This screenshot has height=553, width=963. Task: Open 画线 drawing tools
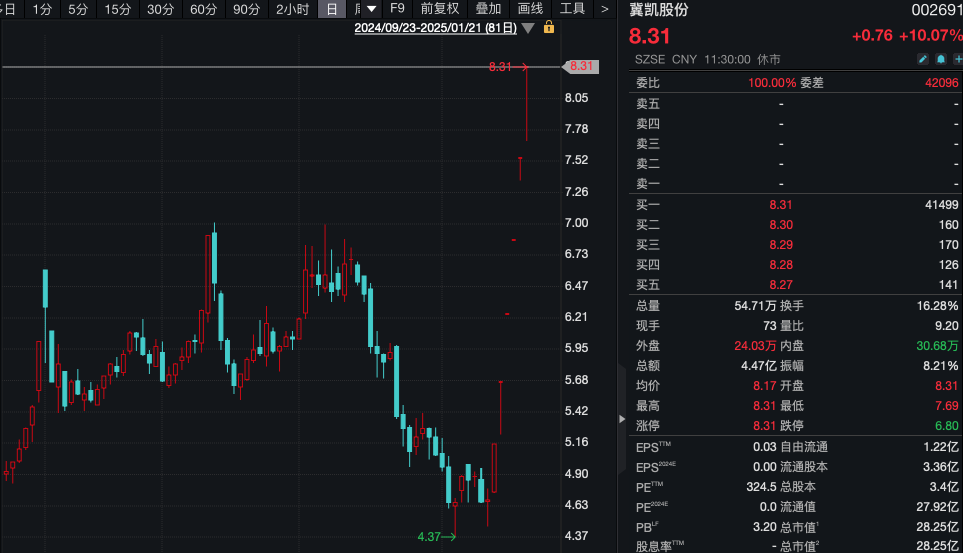(x=530, y=9)
